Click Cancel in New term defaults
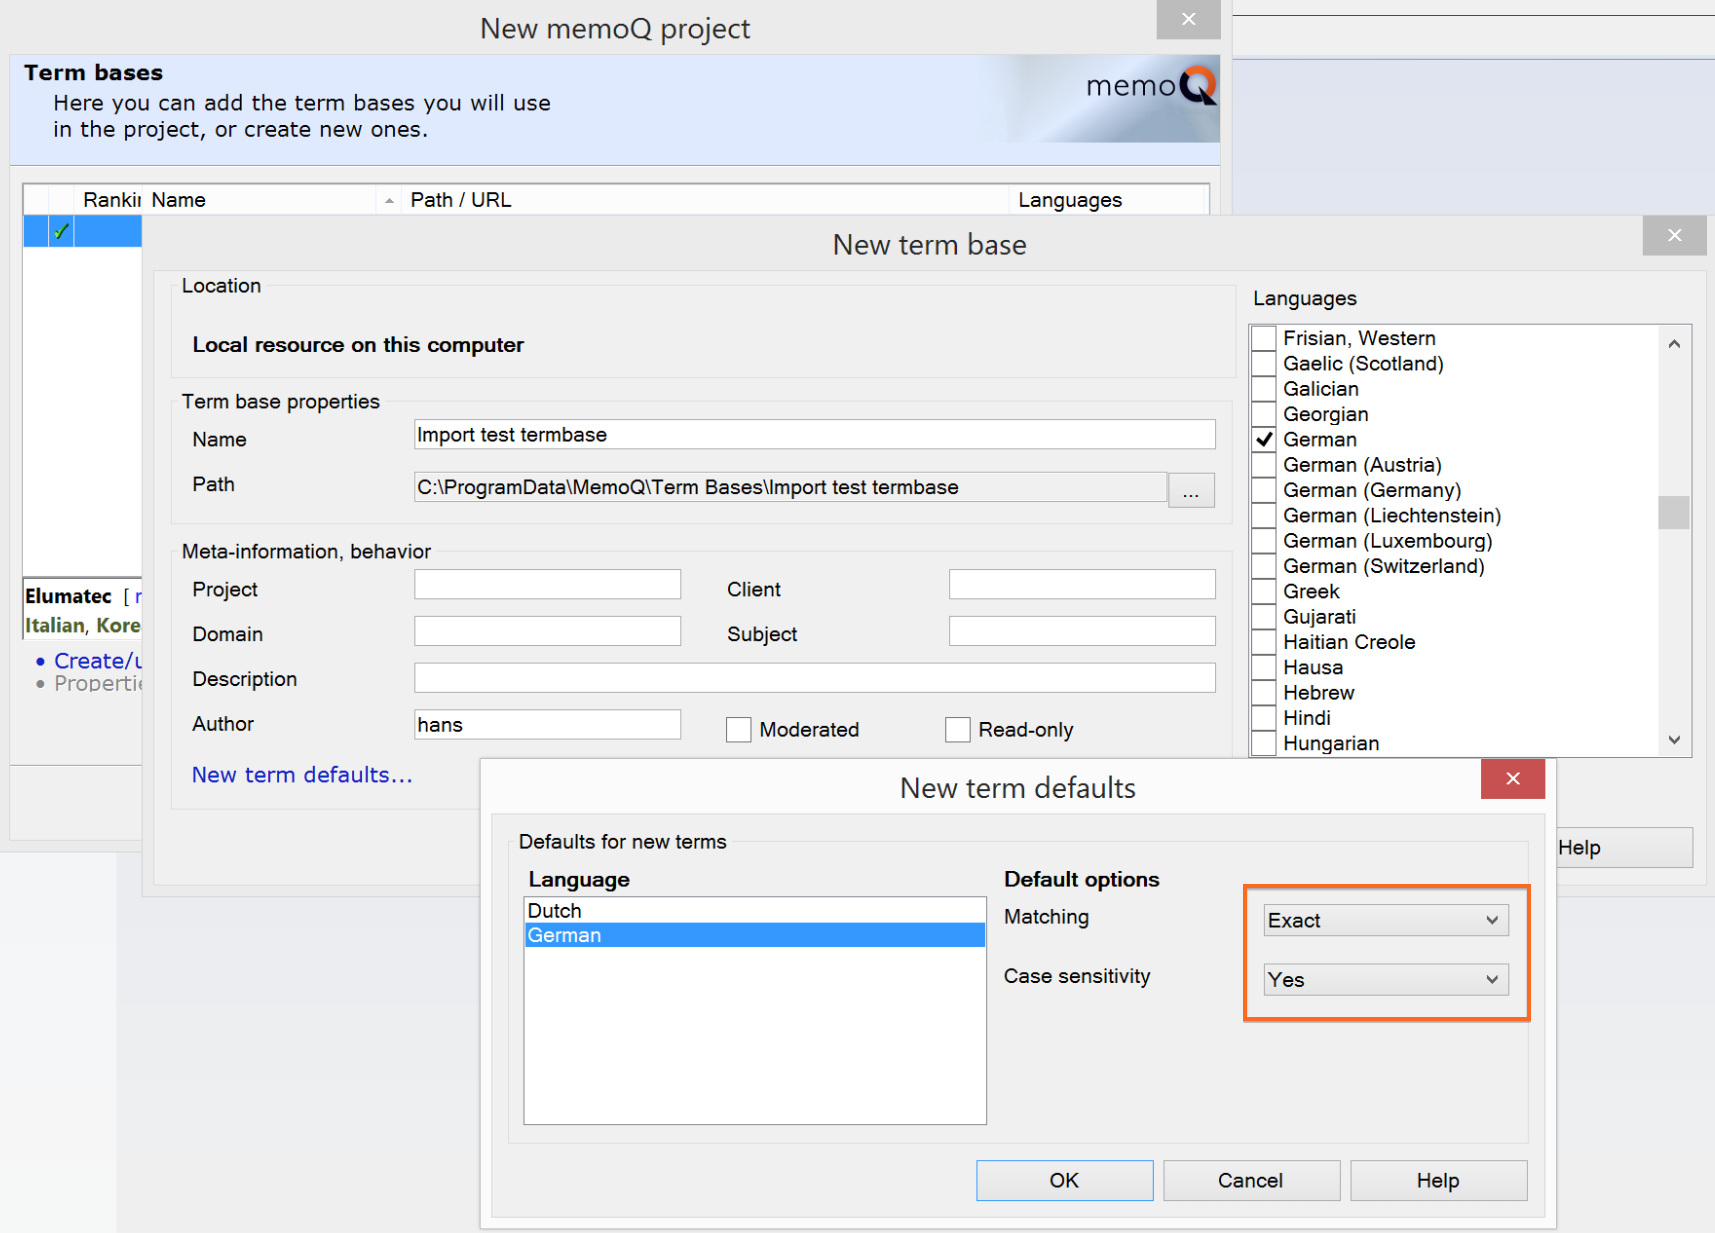Screen dimensions: 1715x1233 [1250, 1180]
